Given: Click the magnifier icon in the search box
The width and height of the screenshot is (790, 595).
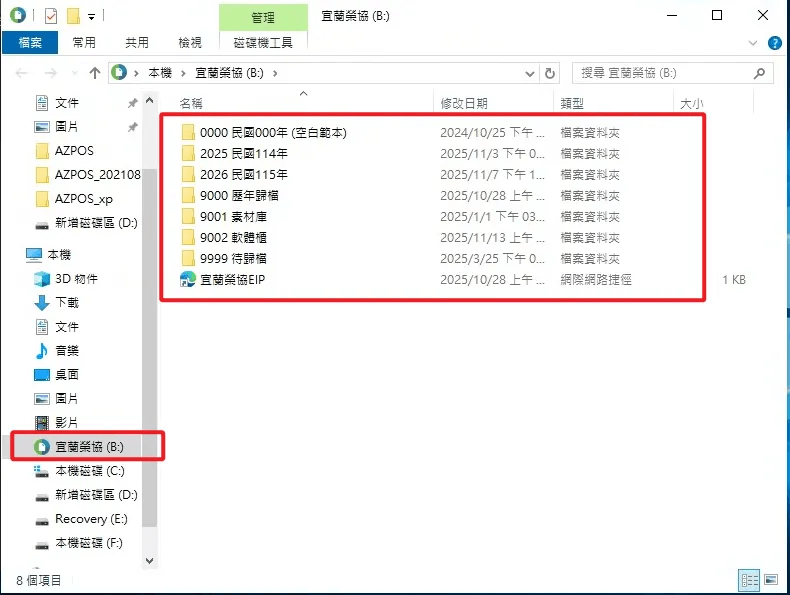Looking at the screenshot, I should [761, 73].
